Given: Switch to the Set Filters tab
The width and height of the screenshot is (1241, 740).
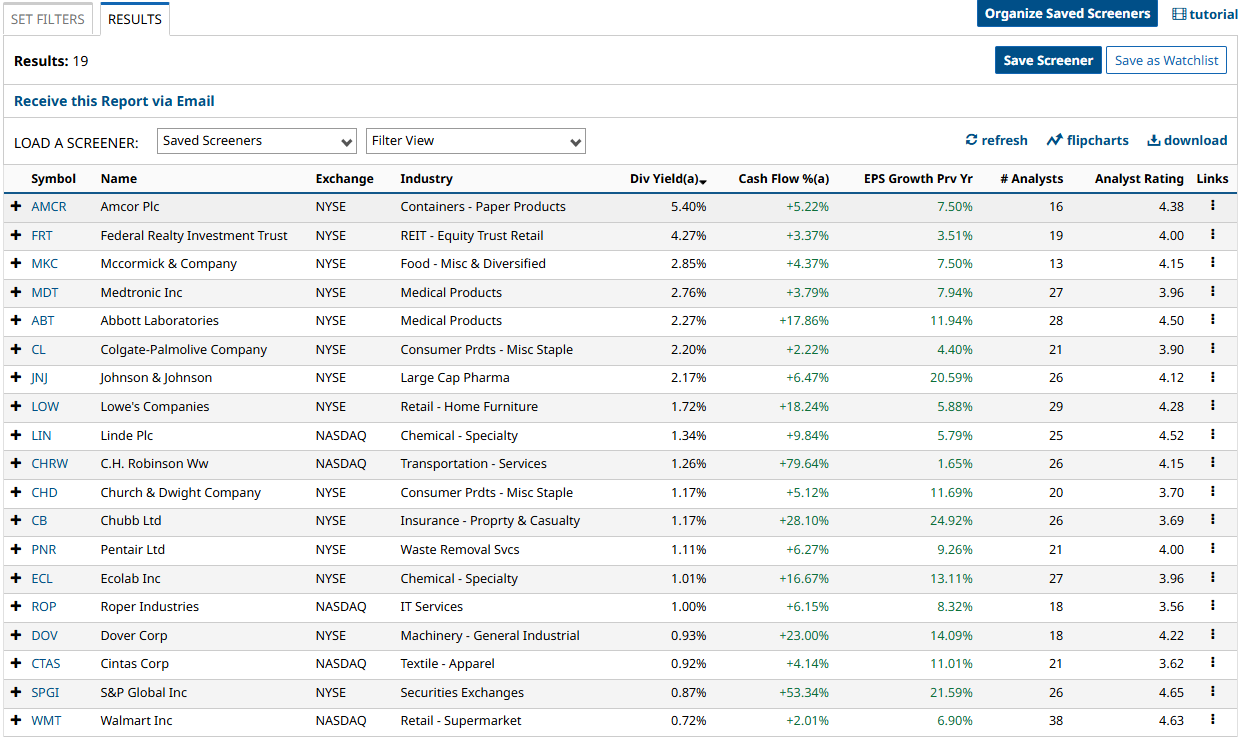Looking at the screenshot, I should [x=48, y=19].
